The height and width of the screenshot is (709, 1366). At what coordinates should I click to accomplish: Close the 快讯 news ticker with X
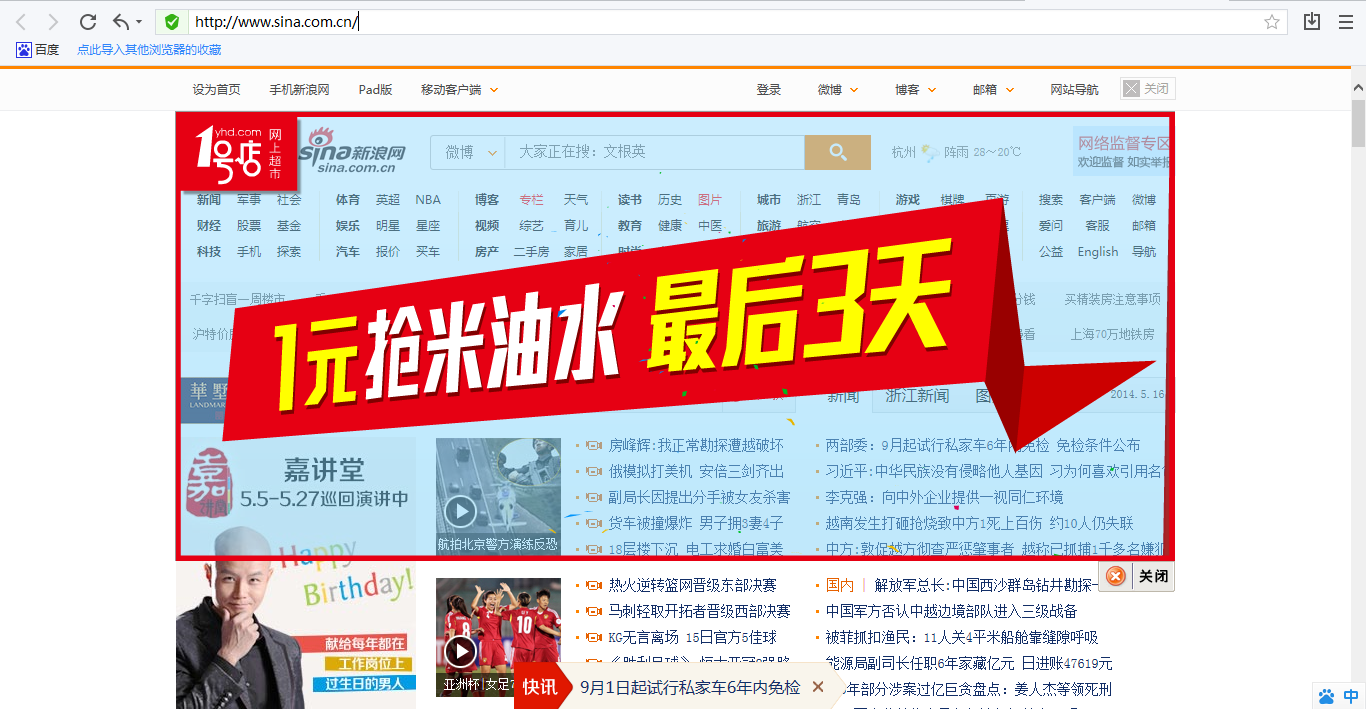click(x=818, y=687)
